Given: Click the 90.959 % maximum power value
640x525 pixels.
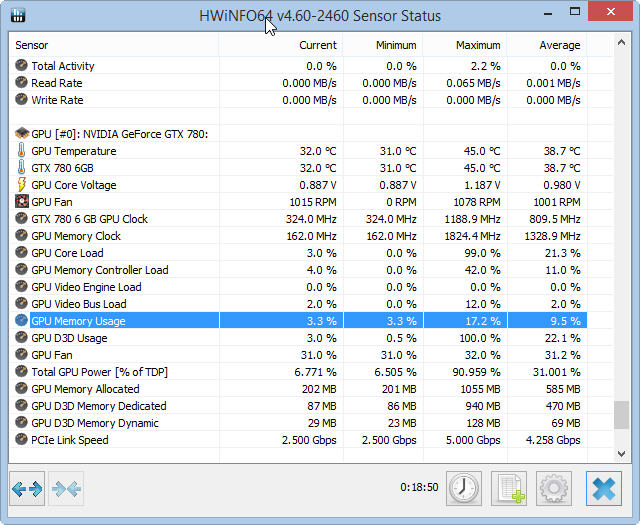Looking at the screenshot, I should [476, 372].
